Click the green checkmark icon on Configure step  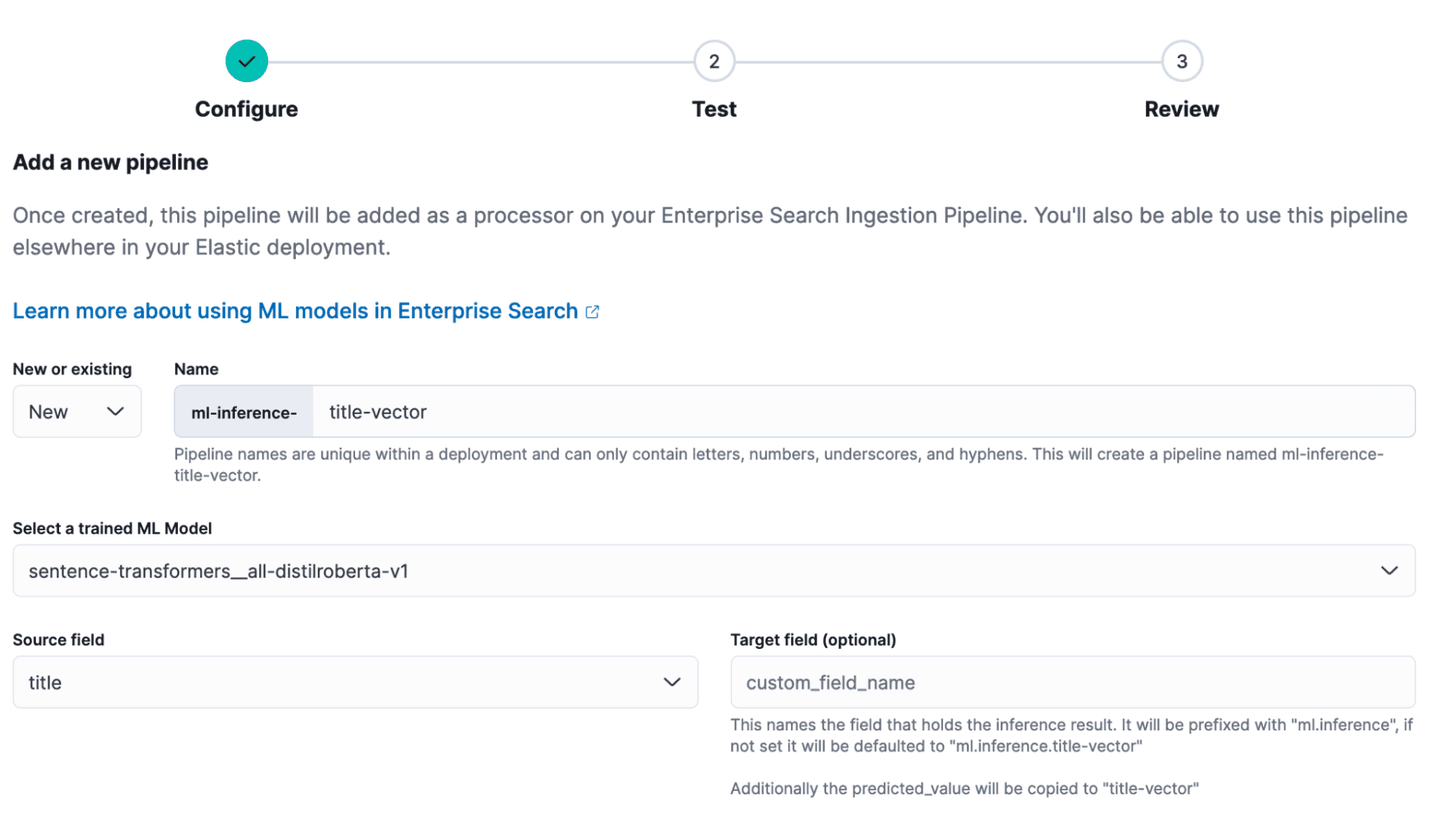coord(247,61)
